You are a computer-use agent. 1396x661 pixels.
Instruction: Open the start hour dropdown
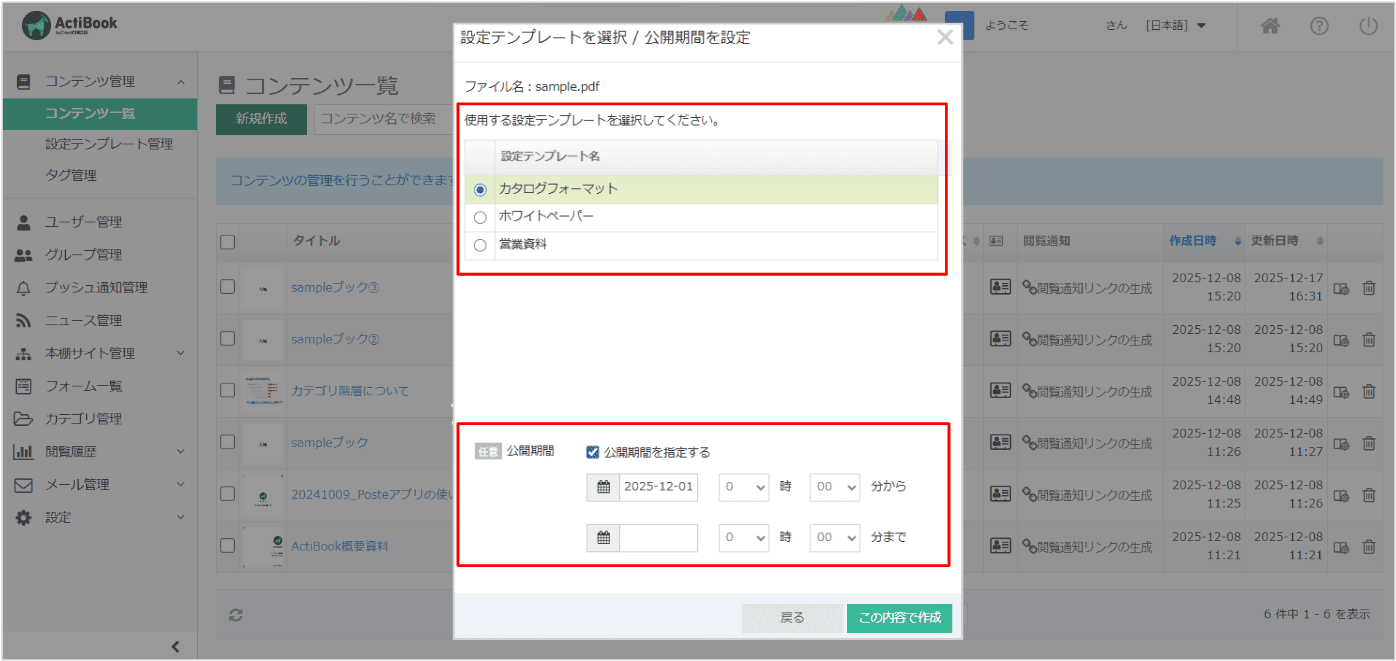(x=744, y=487)
